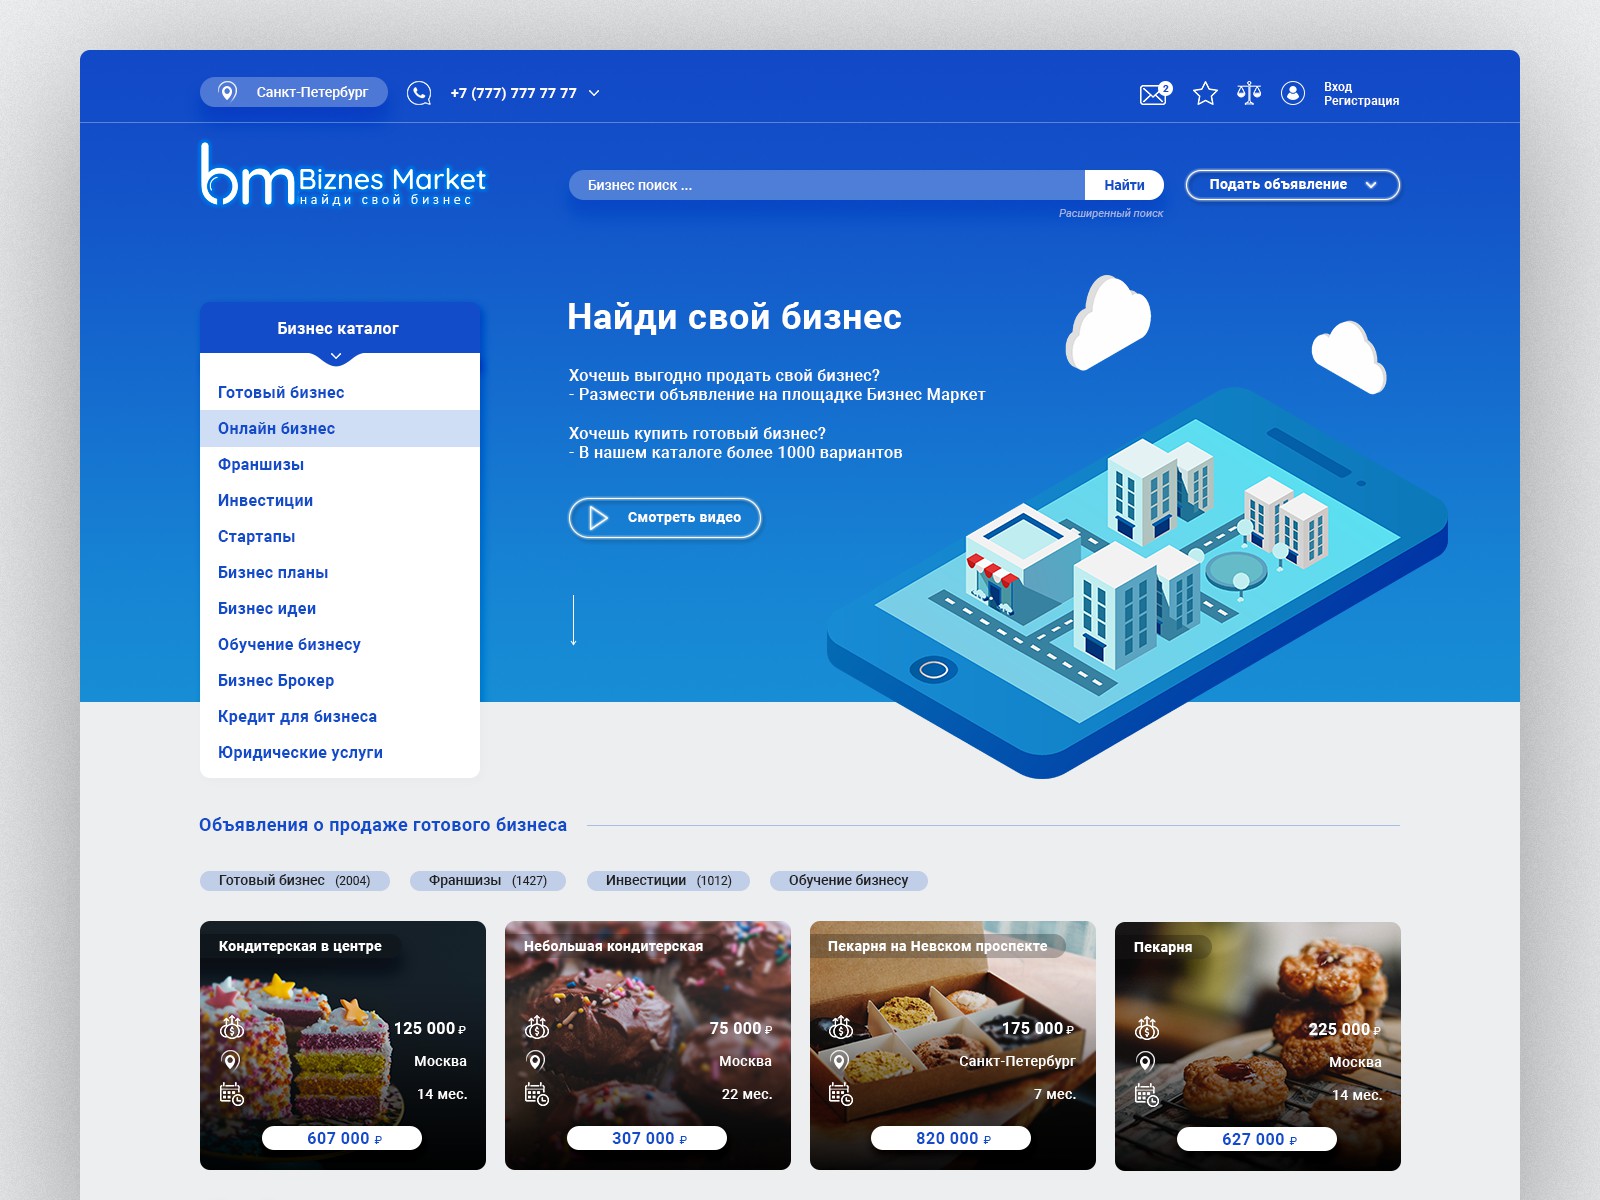Open the messages envelope icon
Screen dimensions: 1600x1200
click(1155, 93)
